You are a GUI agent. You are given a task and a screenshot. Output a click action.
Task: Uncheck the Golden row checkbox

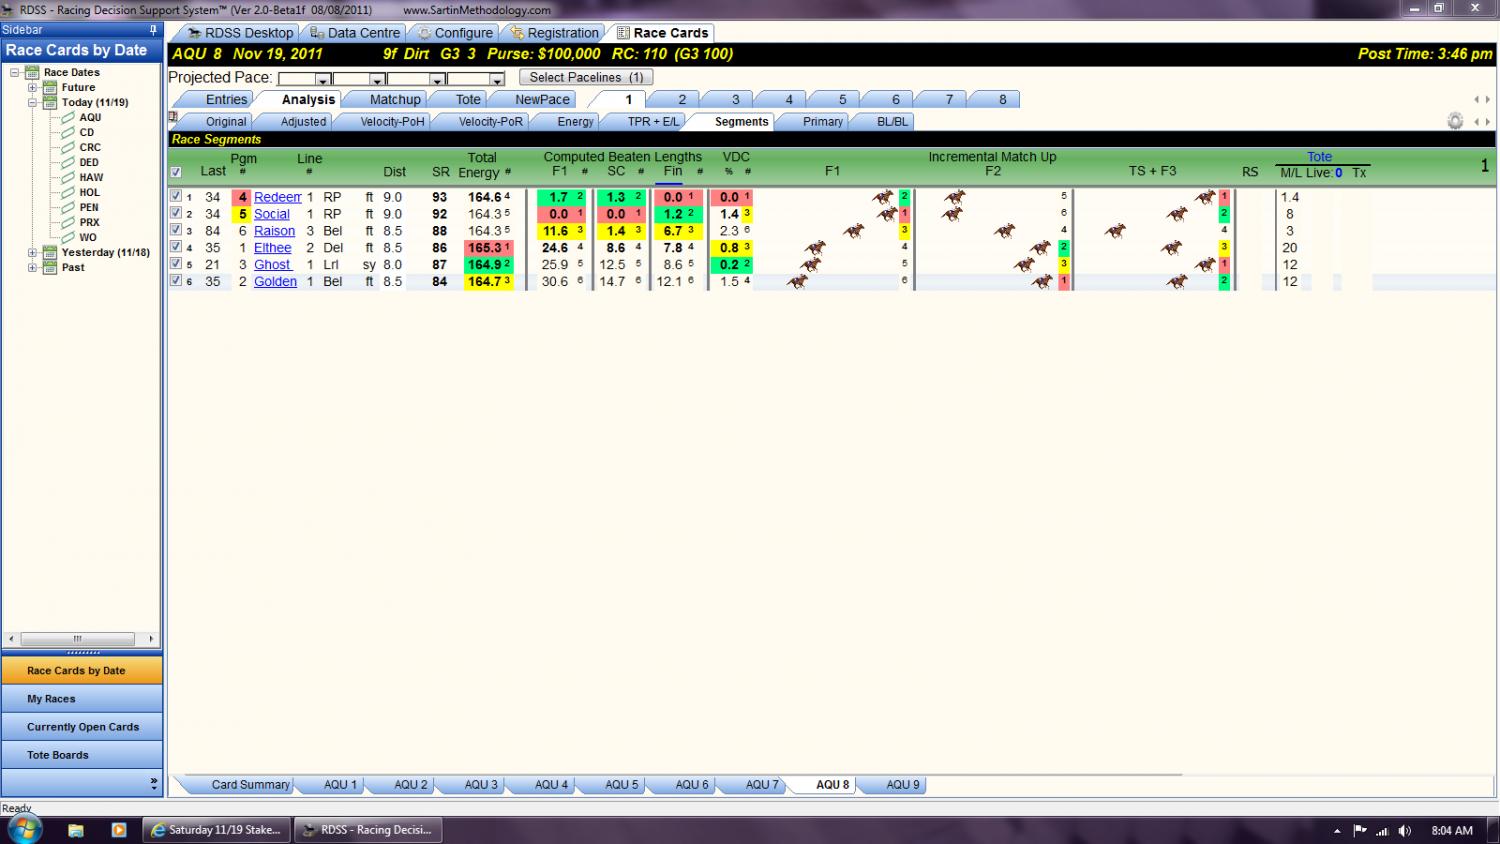[176, 282]
